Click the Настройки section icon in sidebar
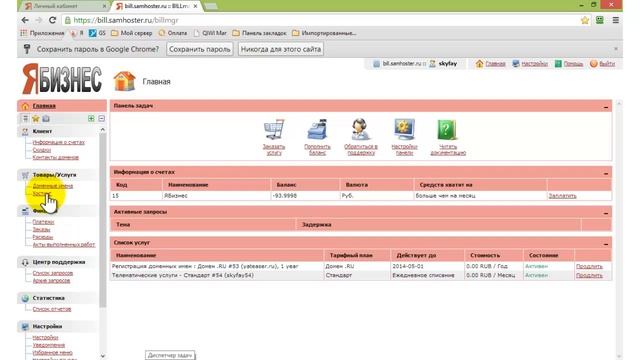 tap(25, 327)
